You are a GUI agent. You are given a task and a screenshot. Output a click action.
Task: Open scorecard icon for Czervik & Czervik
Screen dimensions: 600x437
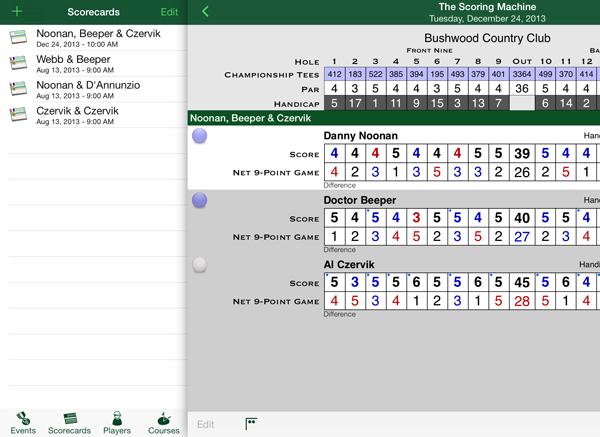point(18,114)
